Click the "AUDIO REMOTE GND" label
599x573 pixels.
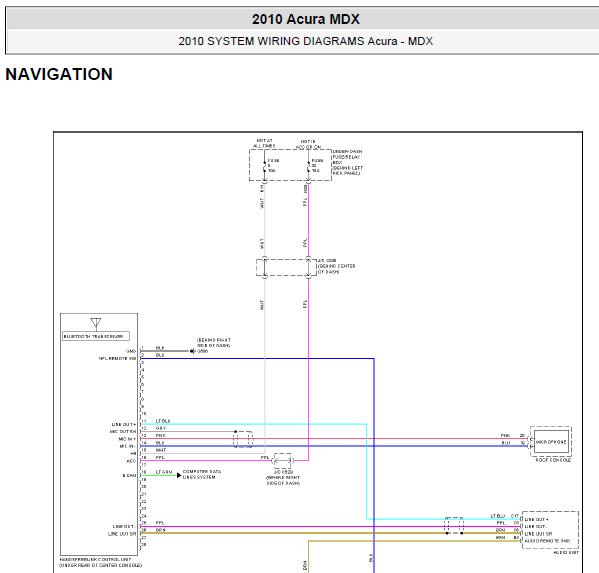[x=547, y=541]
